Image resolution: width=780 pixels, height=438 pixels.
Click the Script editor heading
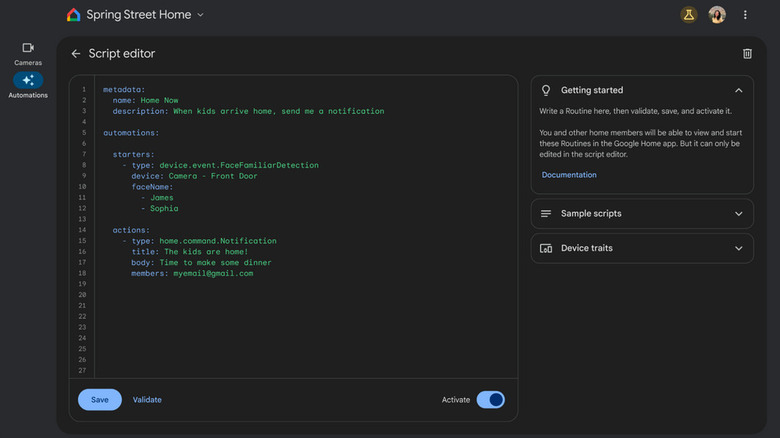tap(122, 54)
